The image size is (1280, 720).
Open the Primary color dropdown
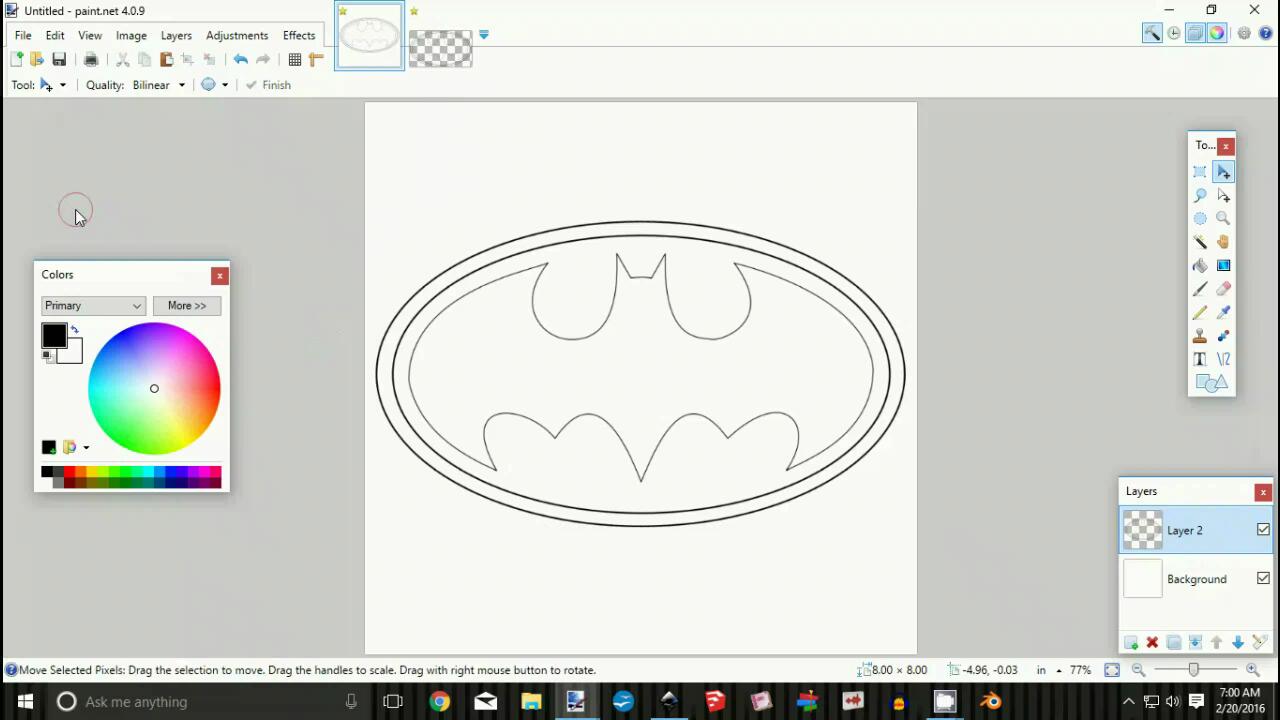pos(93,305)
